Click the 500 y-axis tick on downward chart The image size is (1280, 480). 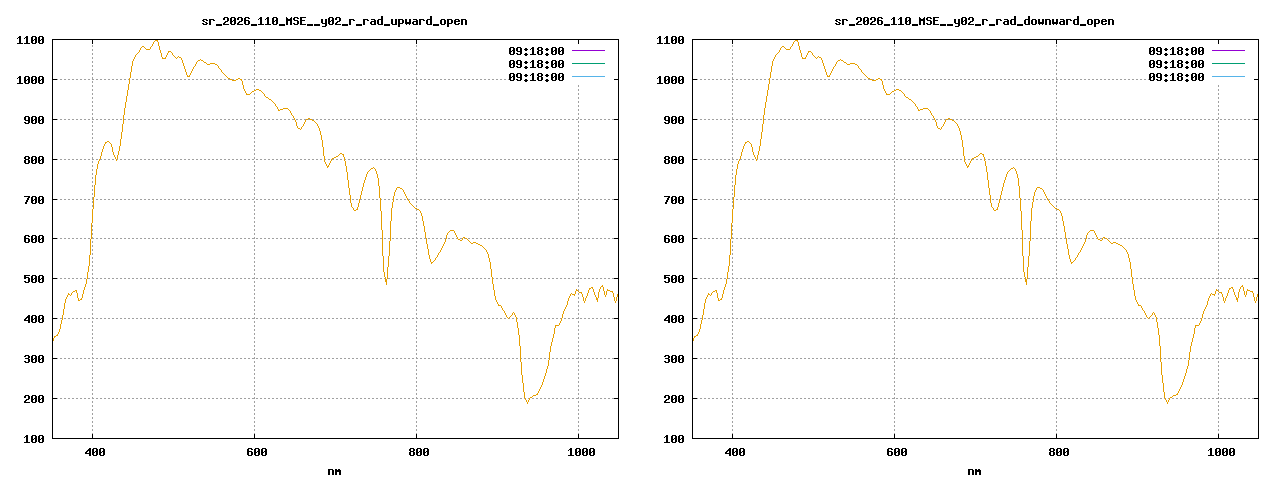tap(673, 279)
